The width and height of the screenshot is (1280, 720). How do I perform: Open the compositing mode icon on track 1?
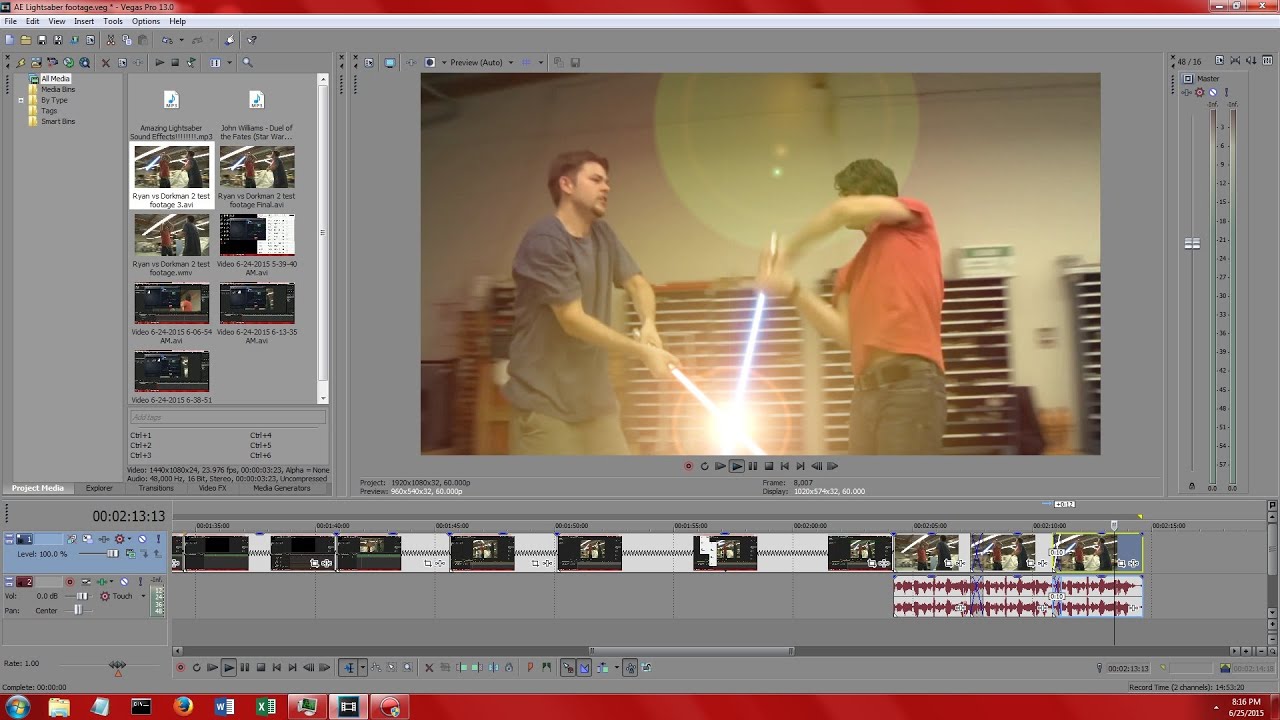[131, 554]
